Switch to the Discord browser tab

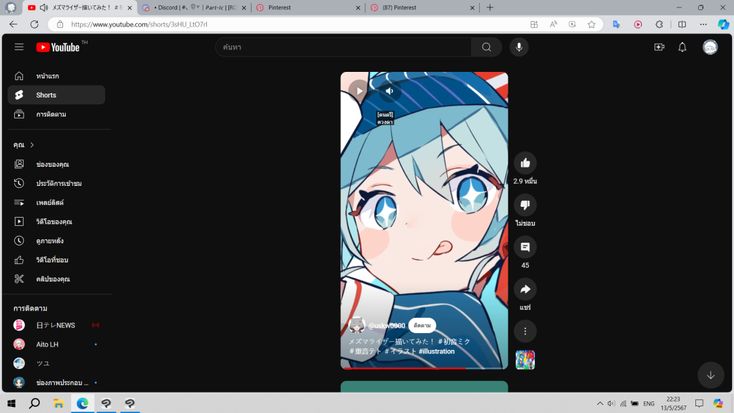pyautogui.click(x=194, y=7)
